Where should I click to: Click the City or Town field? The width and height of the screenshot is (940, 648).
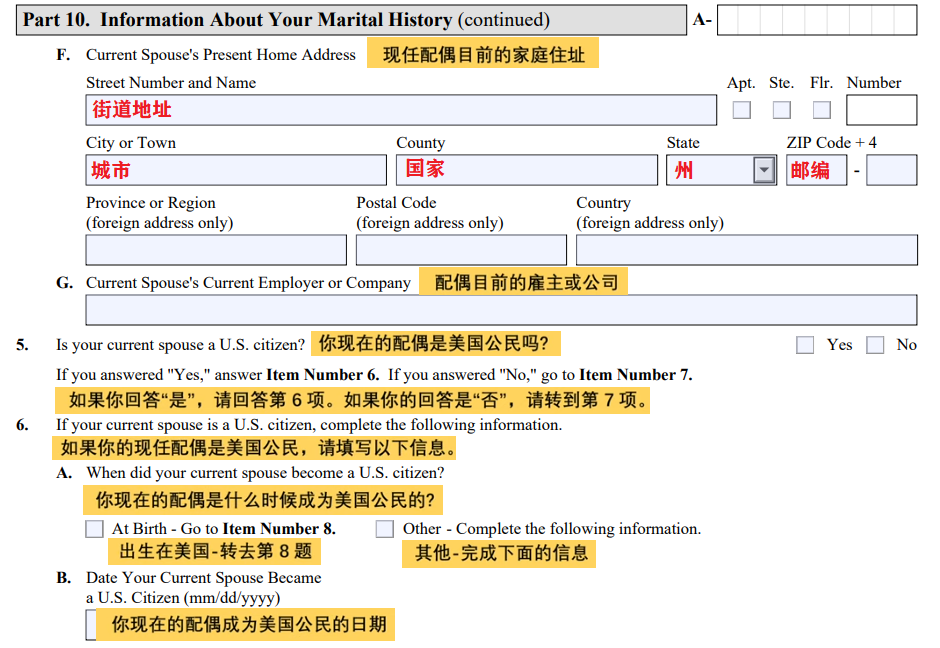pos(236,170)
